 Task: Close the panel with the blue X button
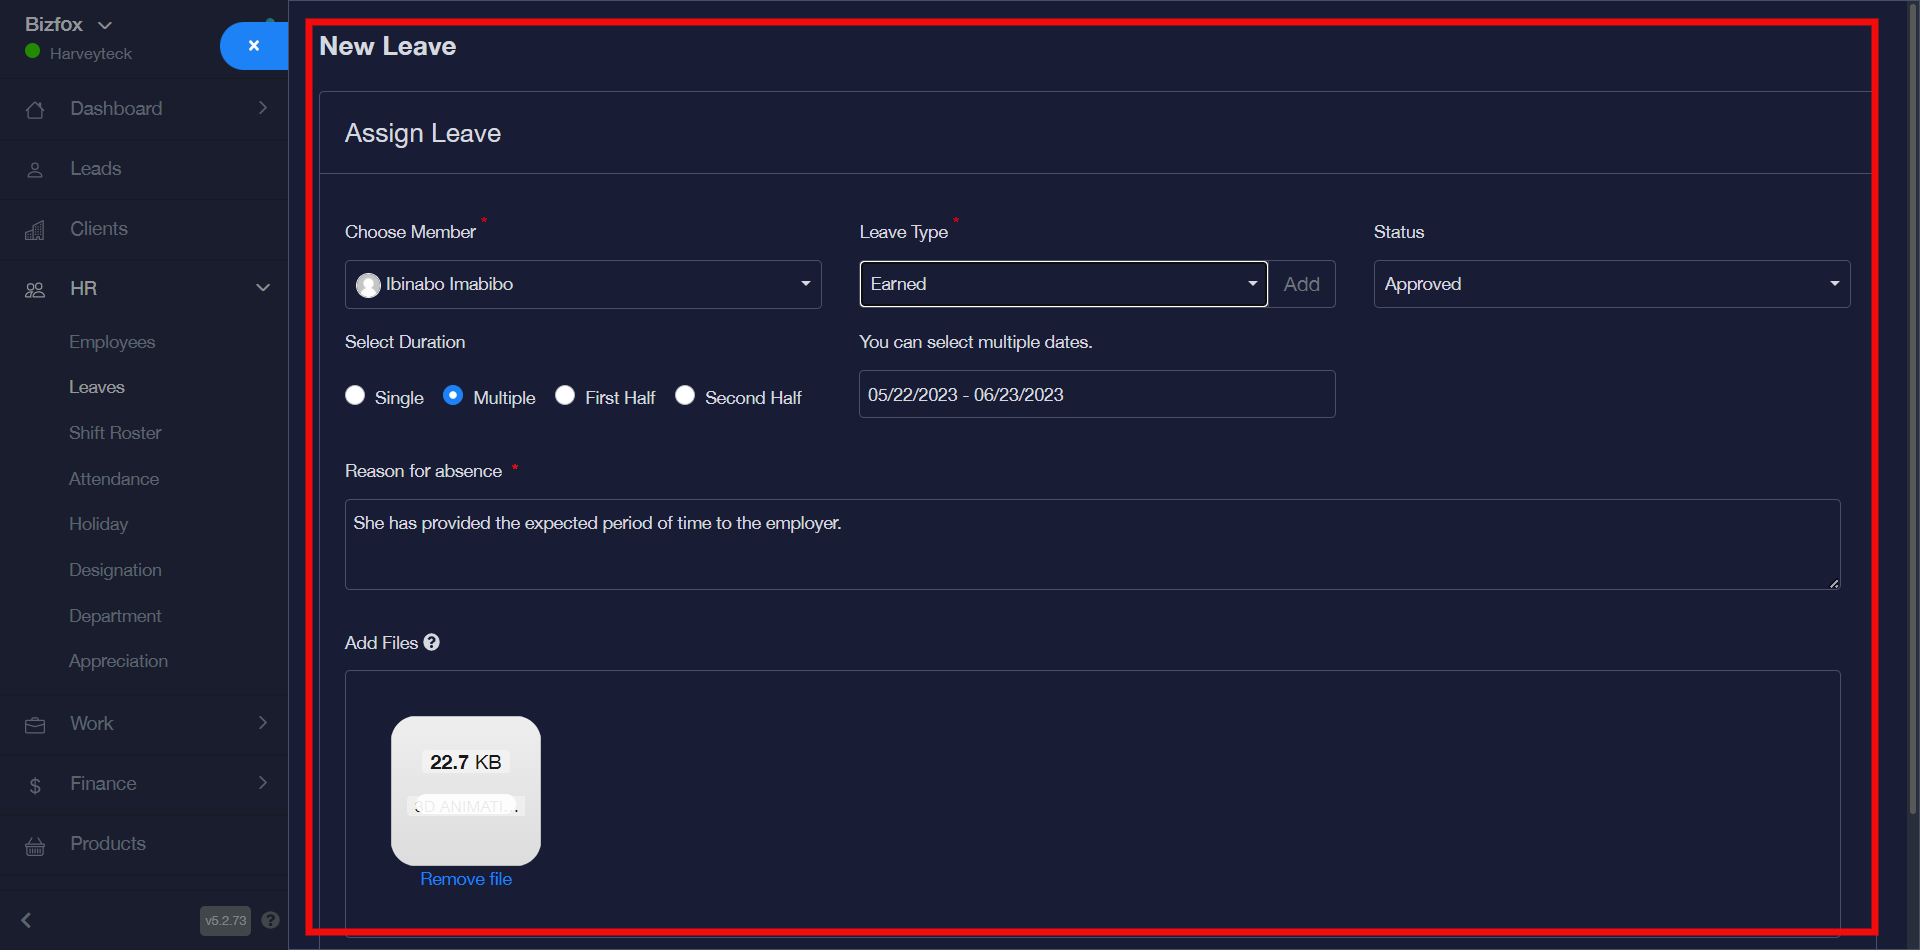(254, 46)
